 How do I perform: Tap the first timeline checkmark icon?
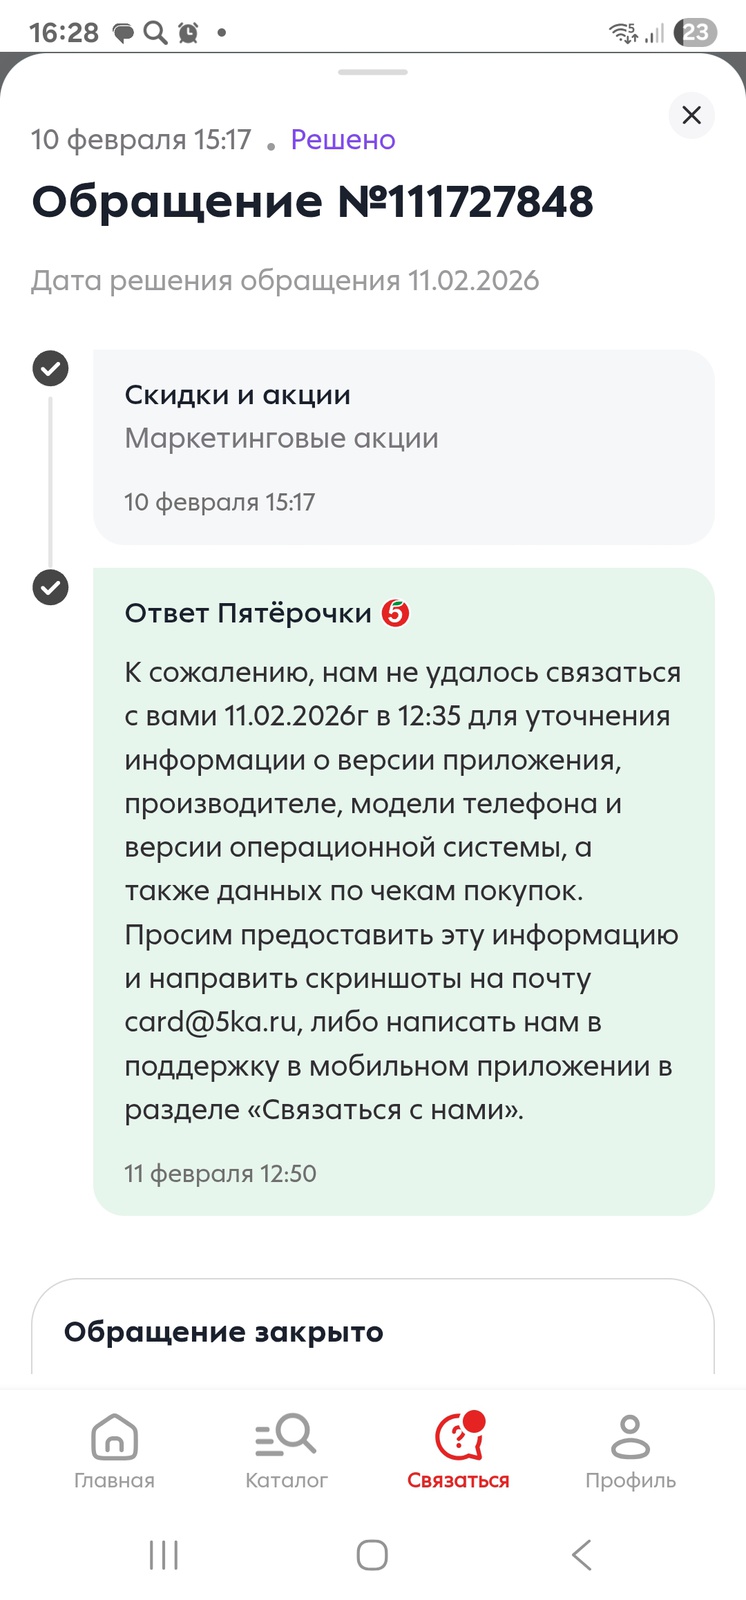51,368
